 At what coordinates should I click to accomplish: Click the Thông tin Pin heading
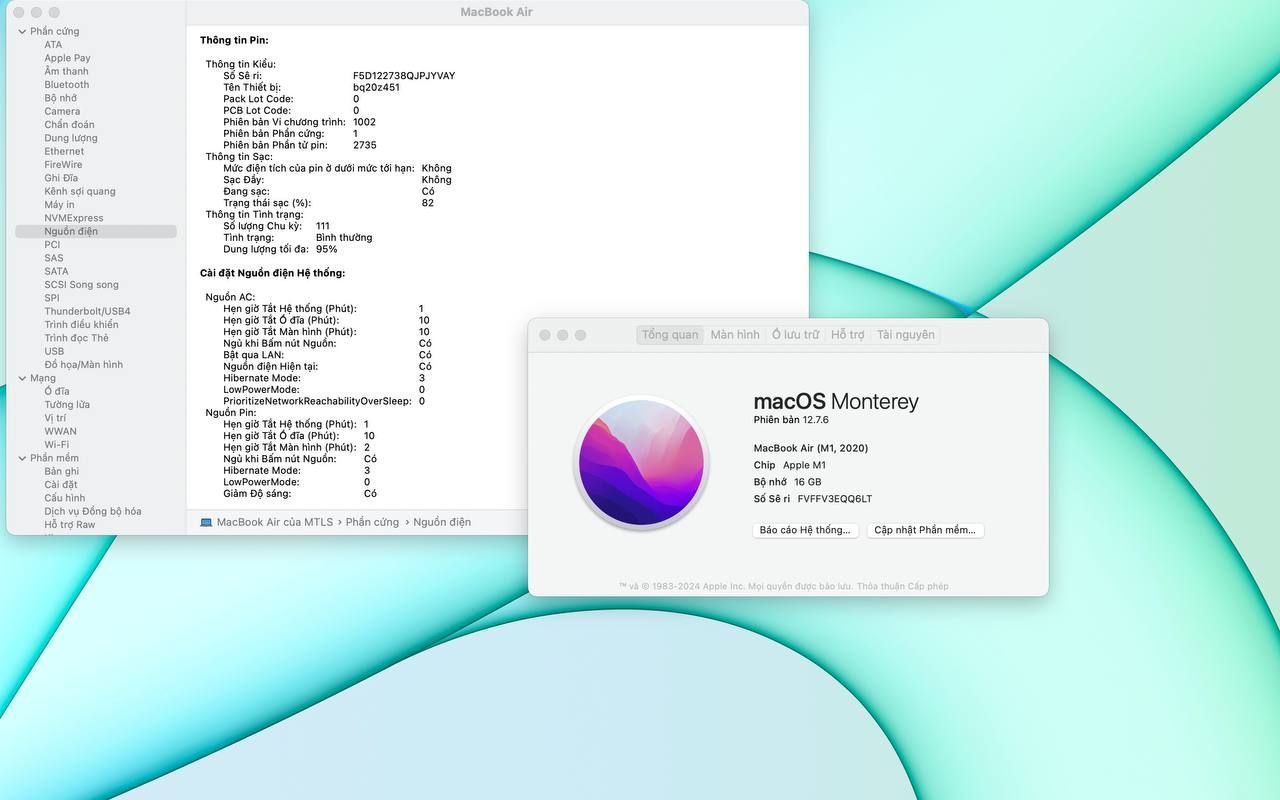coord(234,40)
